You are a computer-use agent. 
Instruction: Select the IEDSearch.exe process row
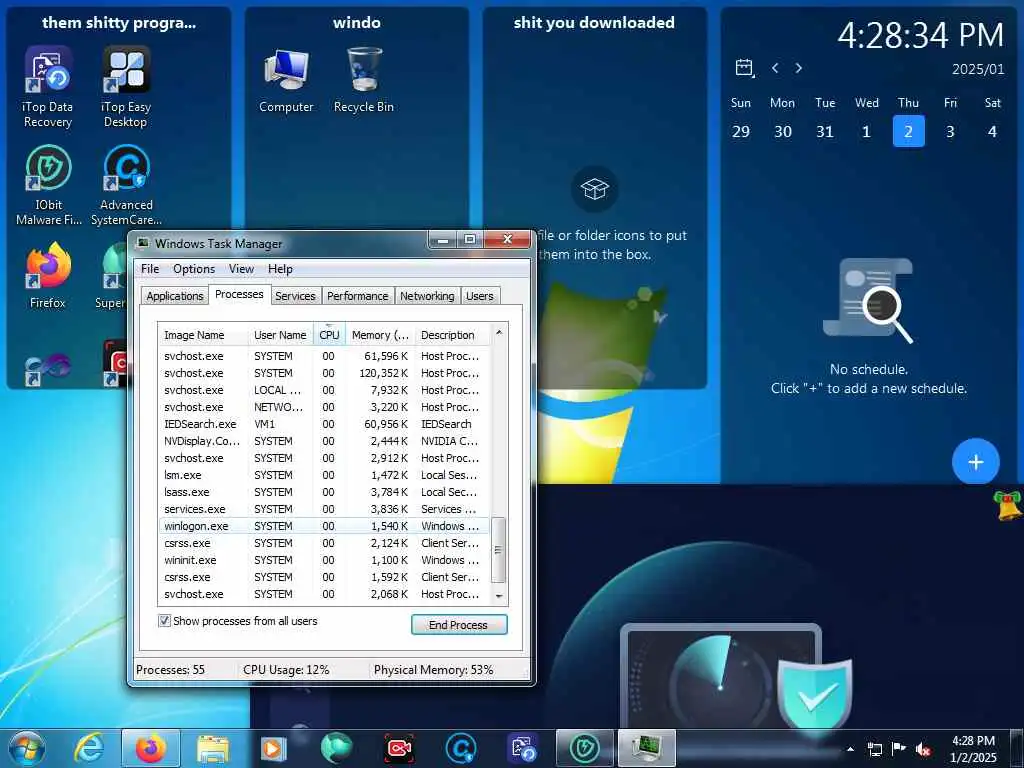[325, 424]
